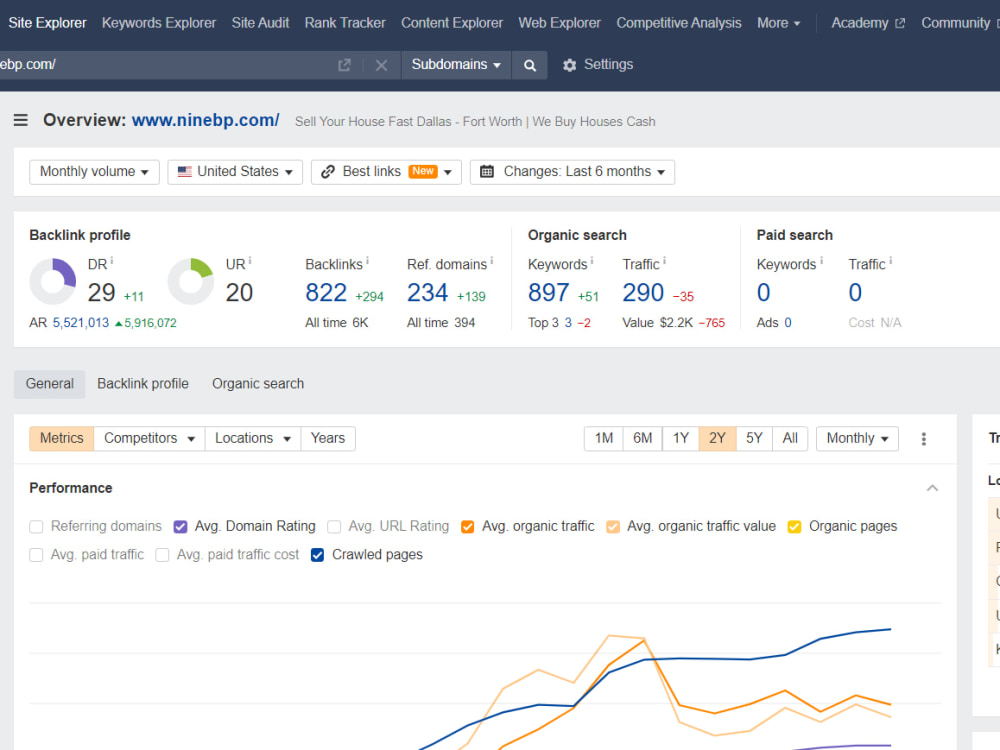Image resolution: width=1000 pixels, height=750 pixels.
Task: Open the Monthly granularity dropdown
Action: tap(857, 439)
